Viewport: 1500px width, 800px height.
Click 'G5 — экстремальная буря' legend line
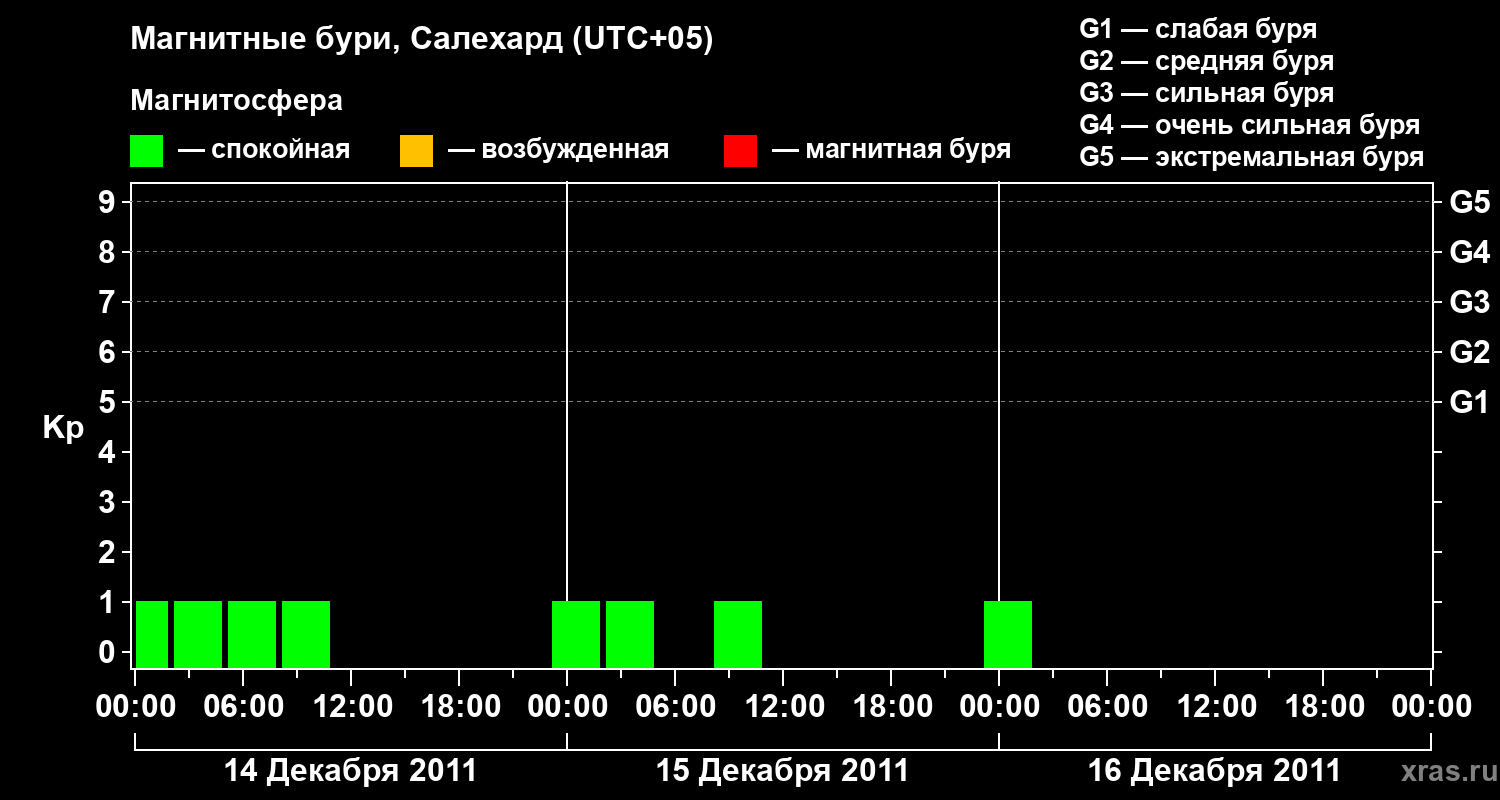pyautogui.click(x=1252, y=157)
